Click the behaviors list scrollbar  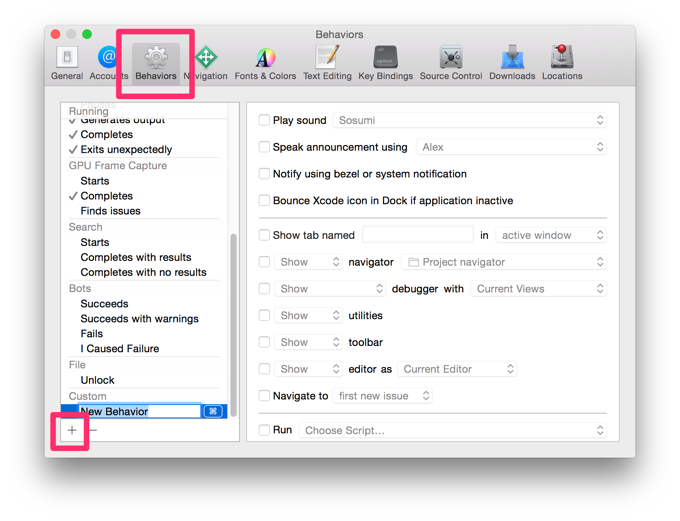click(x=233, y=325)
